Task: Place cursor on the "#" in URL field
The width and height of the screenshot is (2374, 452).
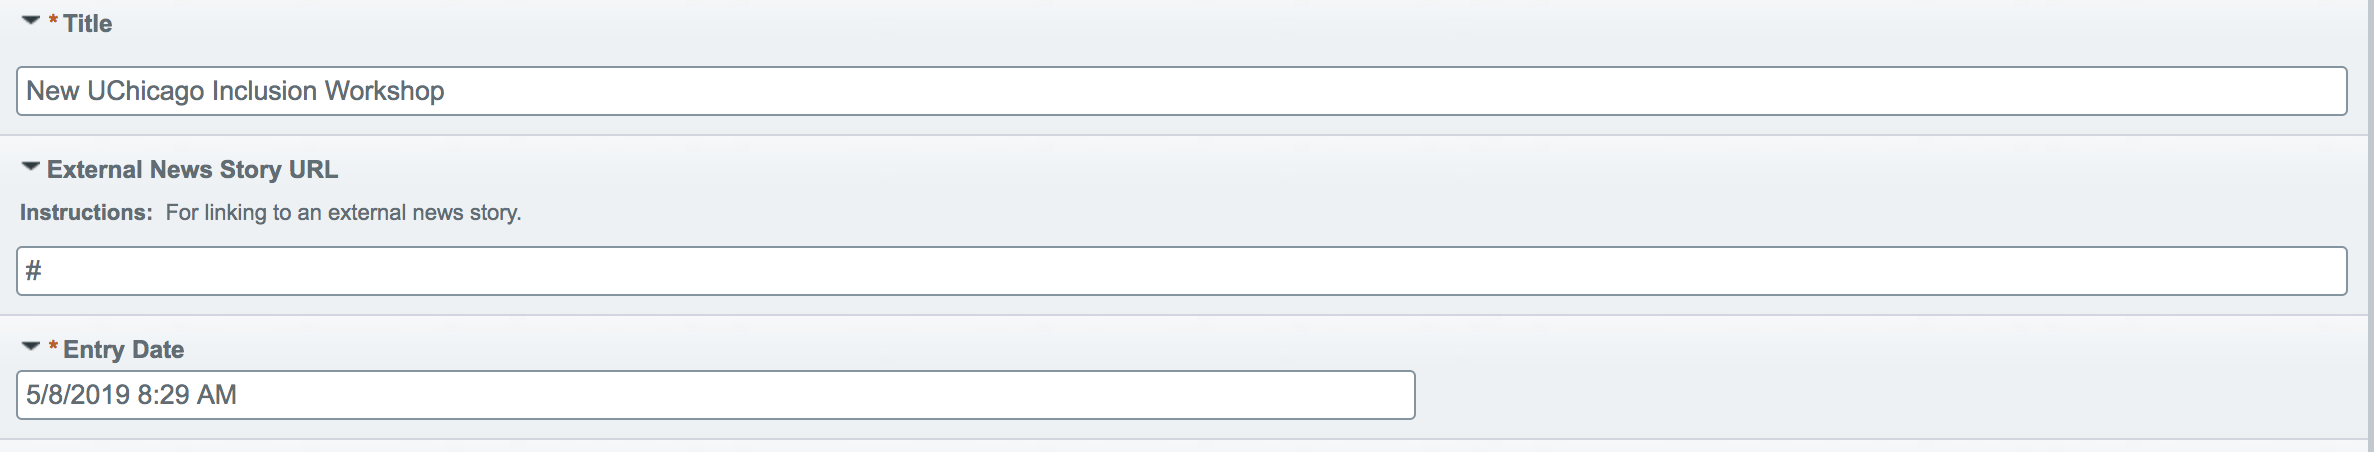Action: click(x=34, y=271)
